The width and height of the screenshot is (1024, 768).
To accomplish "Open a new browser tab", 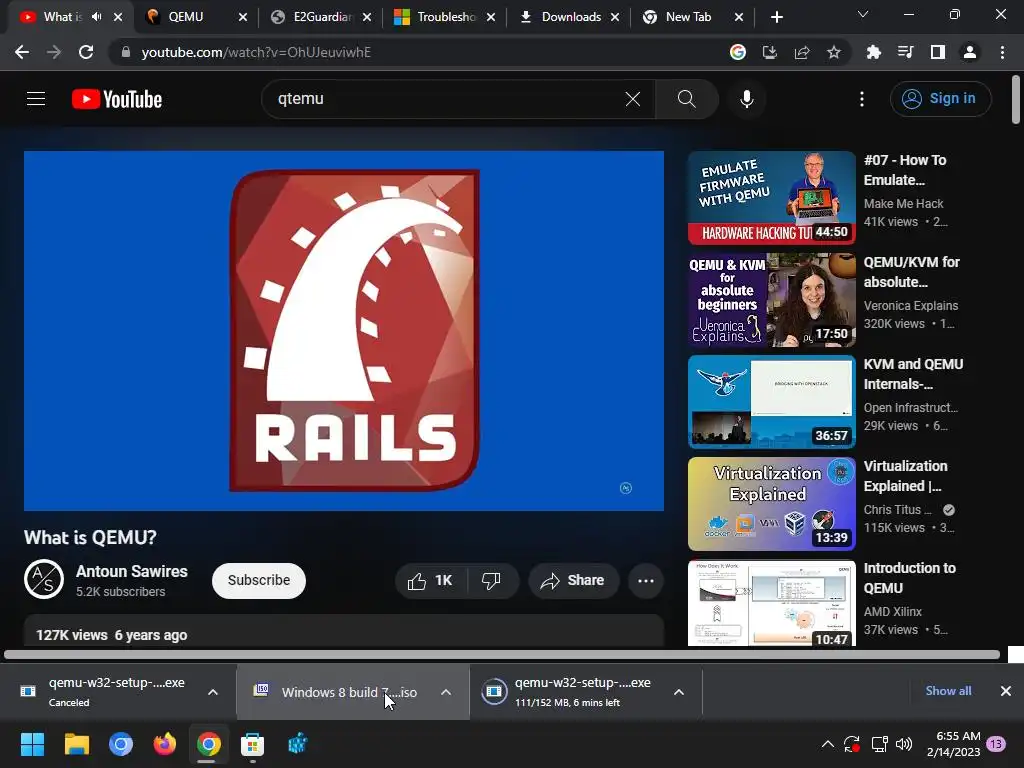I will [776, 18].
